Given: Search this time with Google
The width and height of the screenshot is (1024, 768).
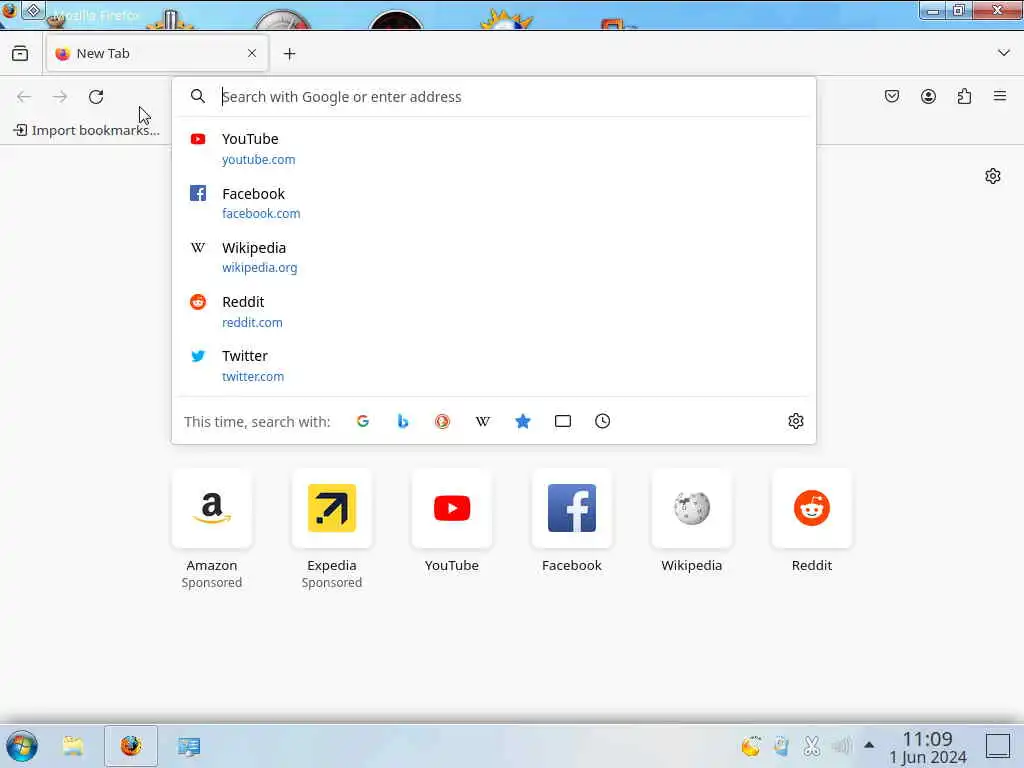Looking at the screenshot, I should (363, 421).
